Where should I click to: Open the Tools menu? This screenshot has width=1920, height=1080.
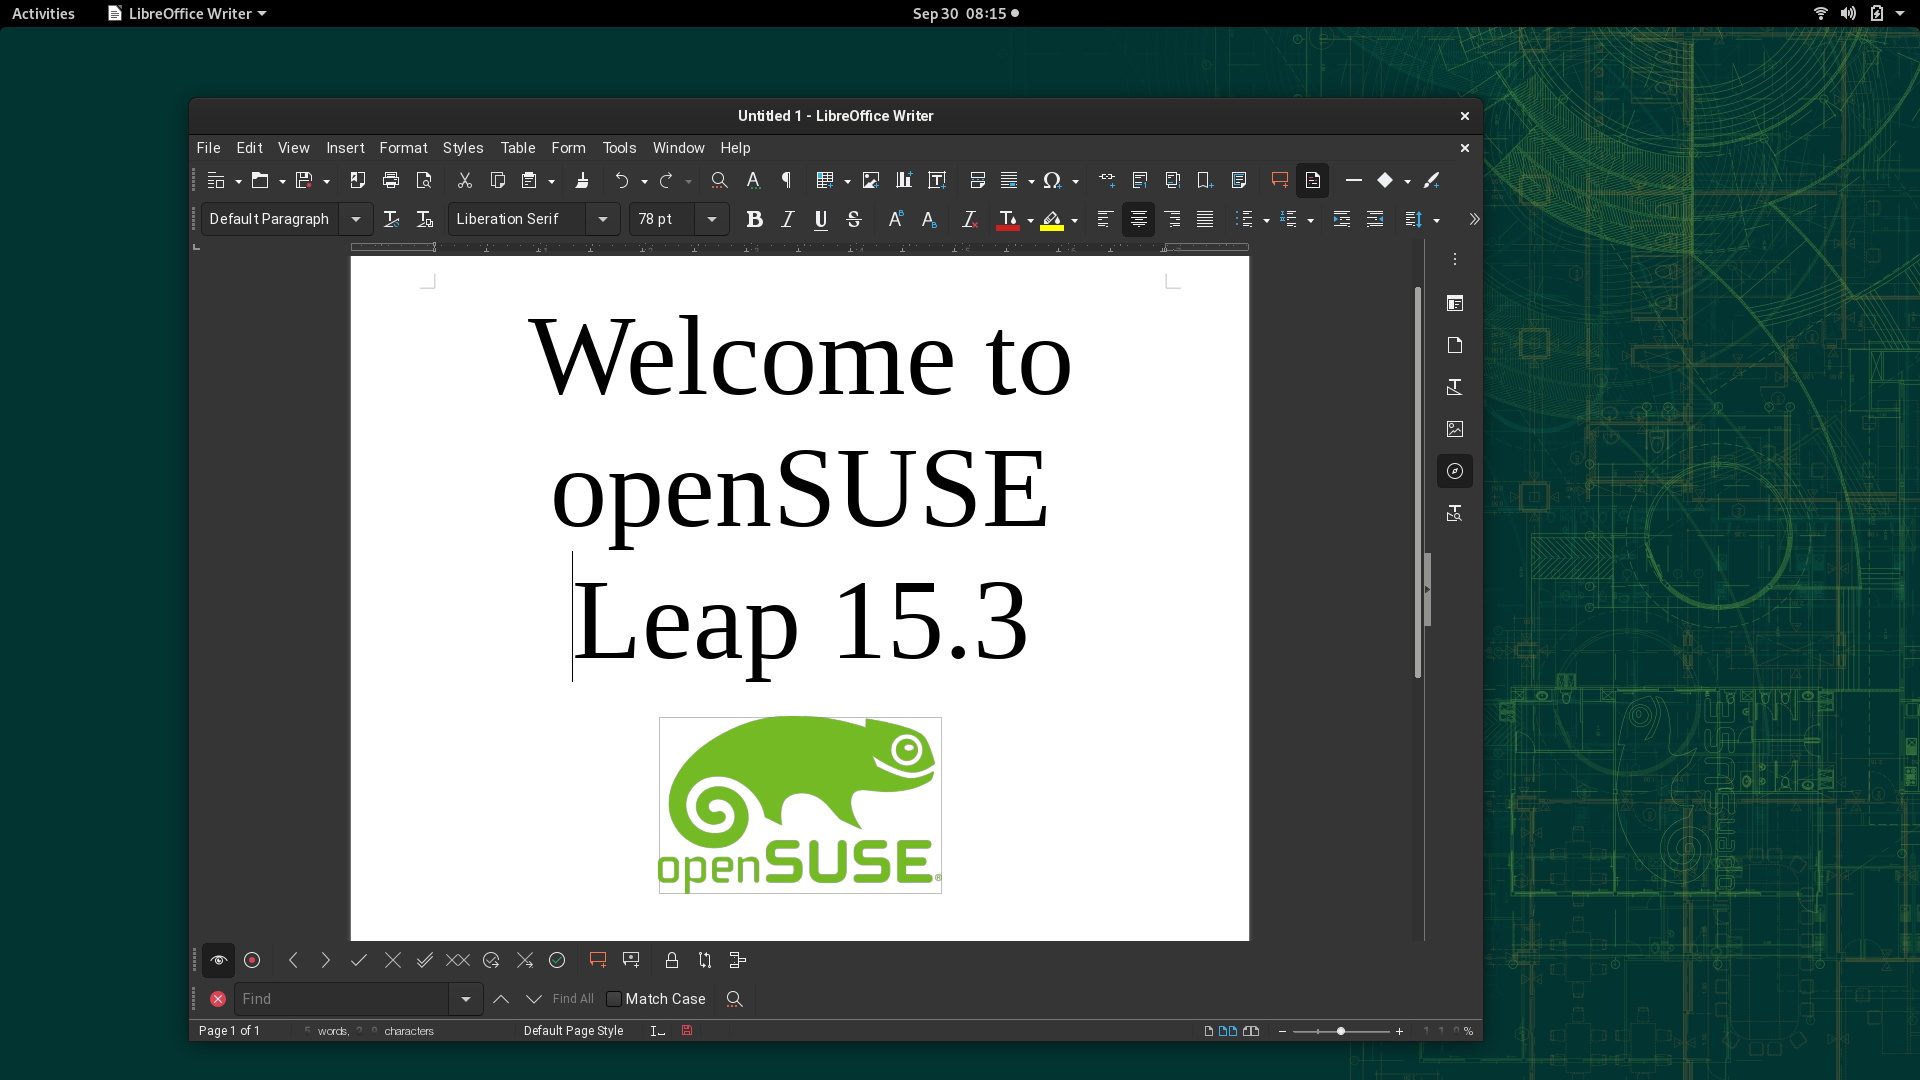(x=619, y=148)
